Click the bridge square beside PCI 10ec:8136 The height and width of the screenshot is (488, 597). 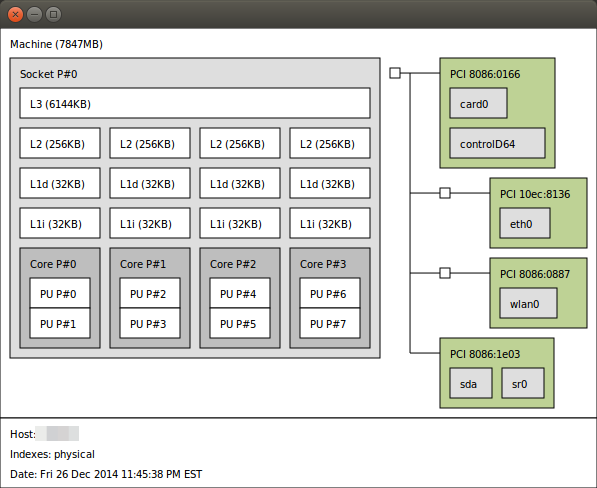[445, 193]
